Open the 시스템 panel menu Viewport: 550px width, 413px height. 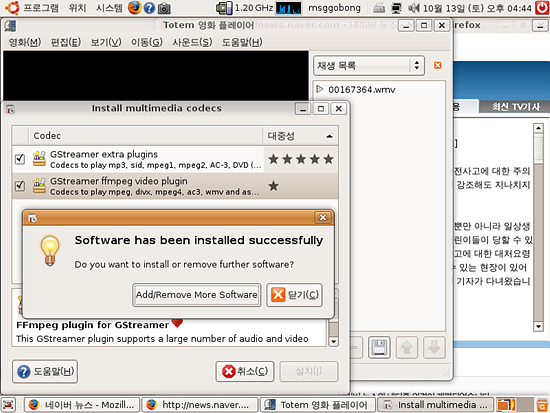pos(109,8)
